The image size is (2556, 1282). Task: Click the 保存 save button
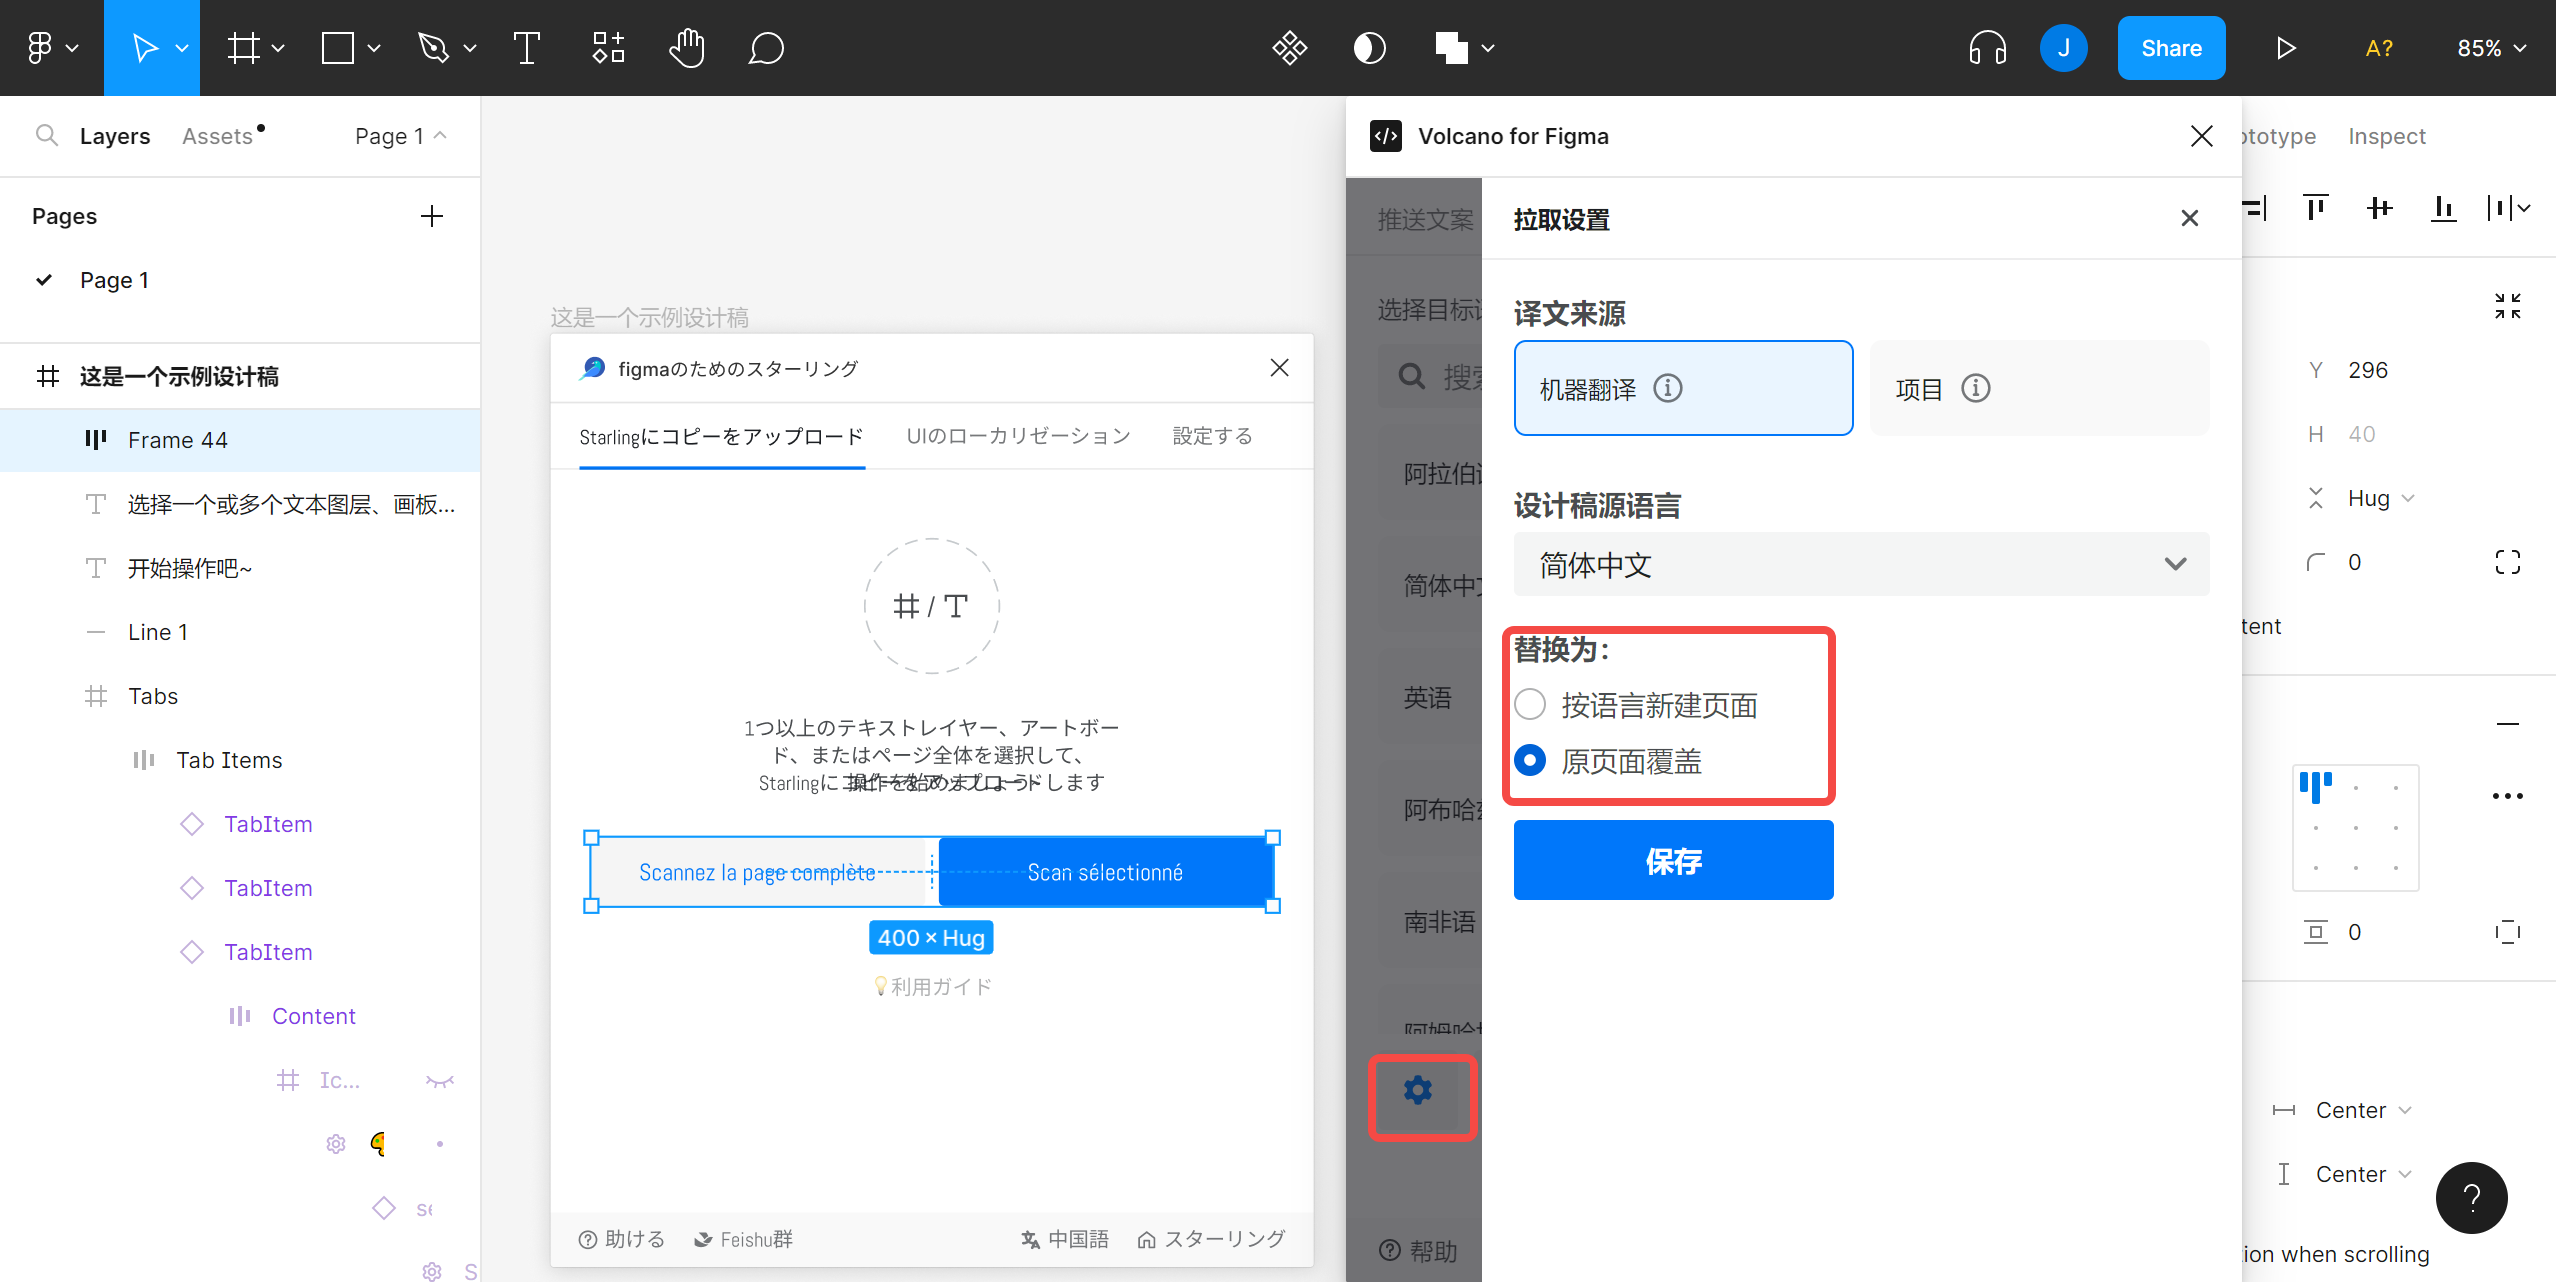click(1673, 860)
